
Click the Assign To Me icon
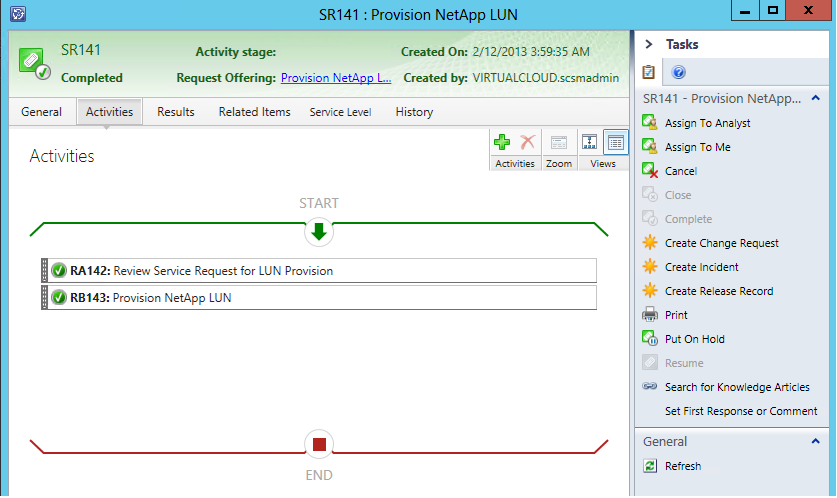click(x=650, y=147)
